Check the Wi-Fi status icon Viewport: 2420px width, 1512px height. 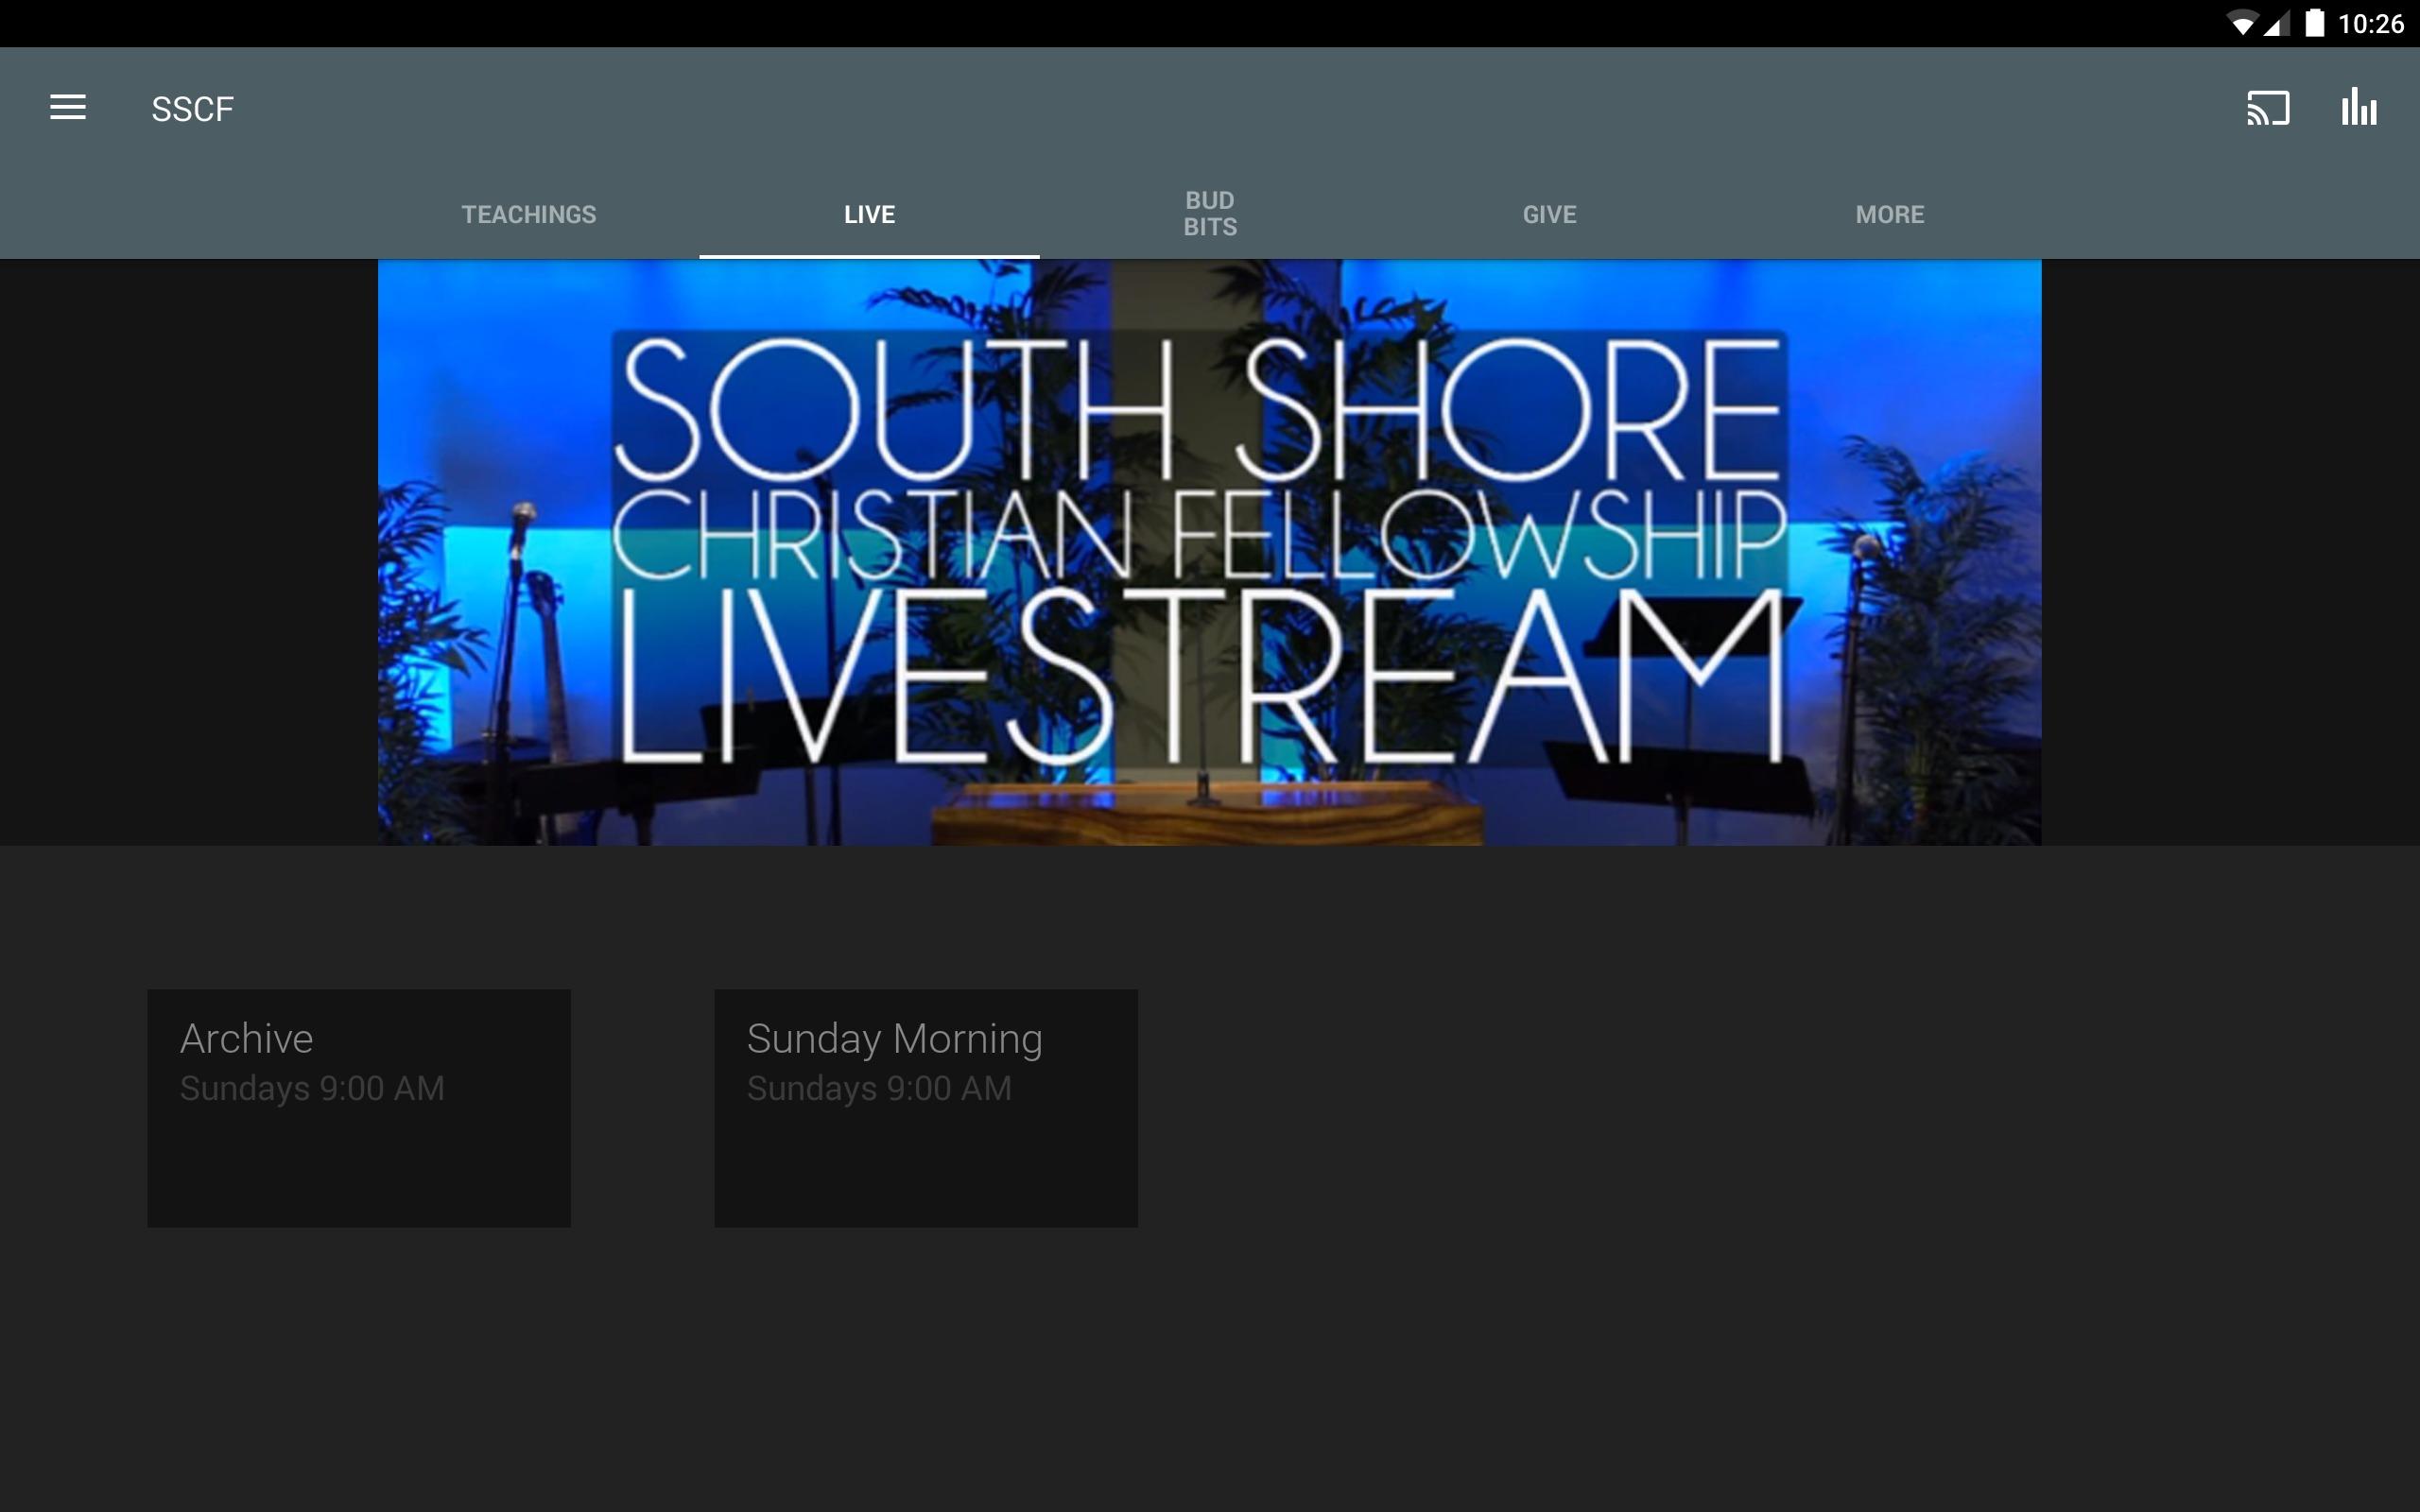coord(2242,24)
